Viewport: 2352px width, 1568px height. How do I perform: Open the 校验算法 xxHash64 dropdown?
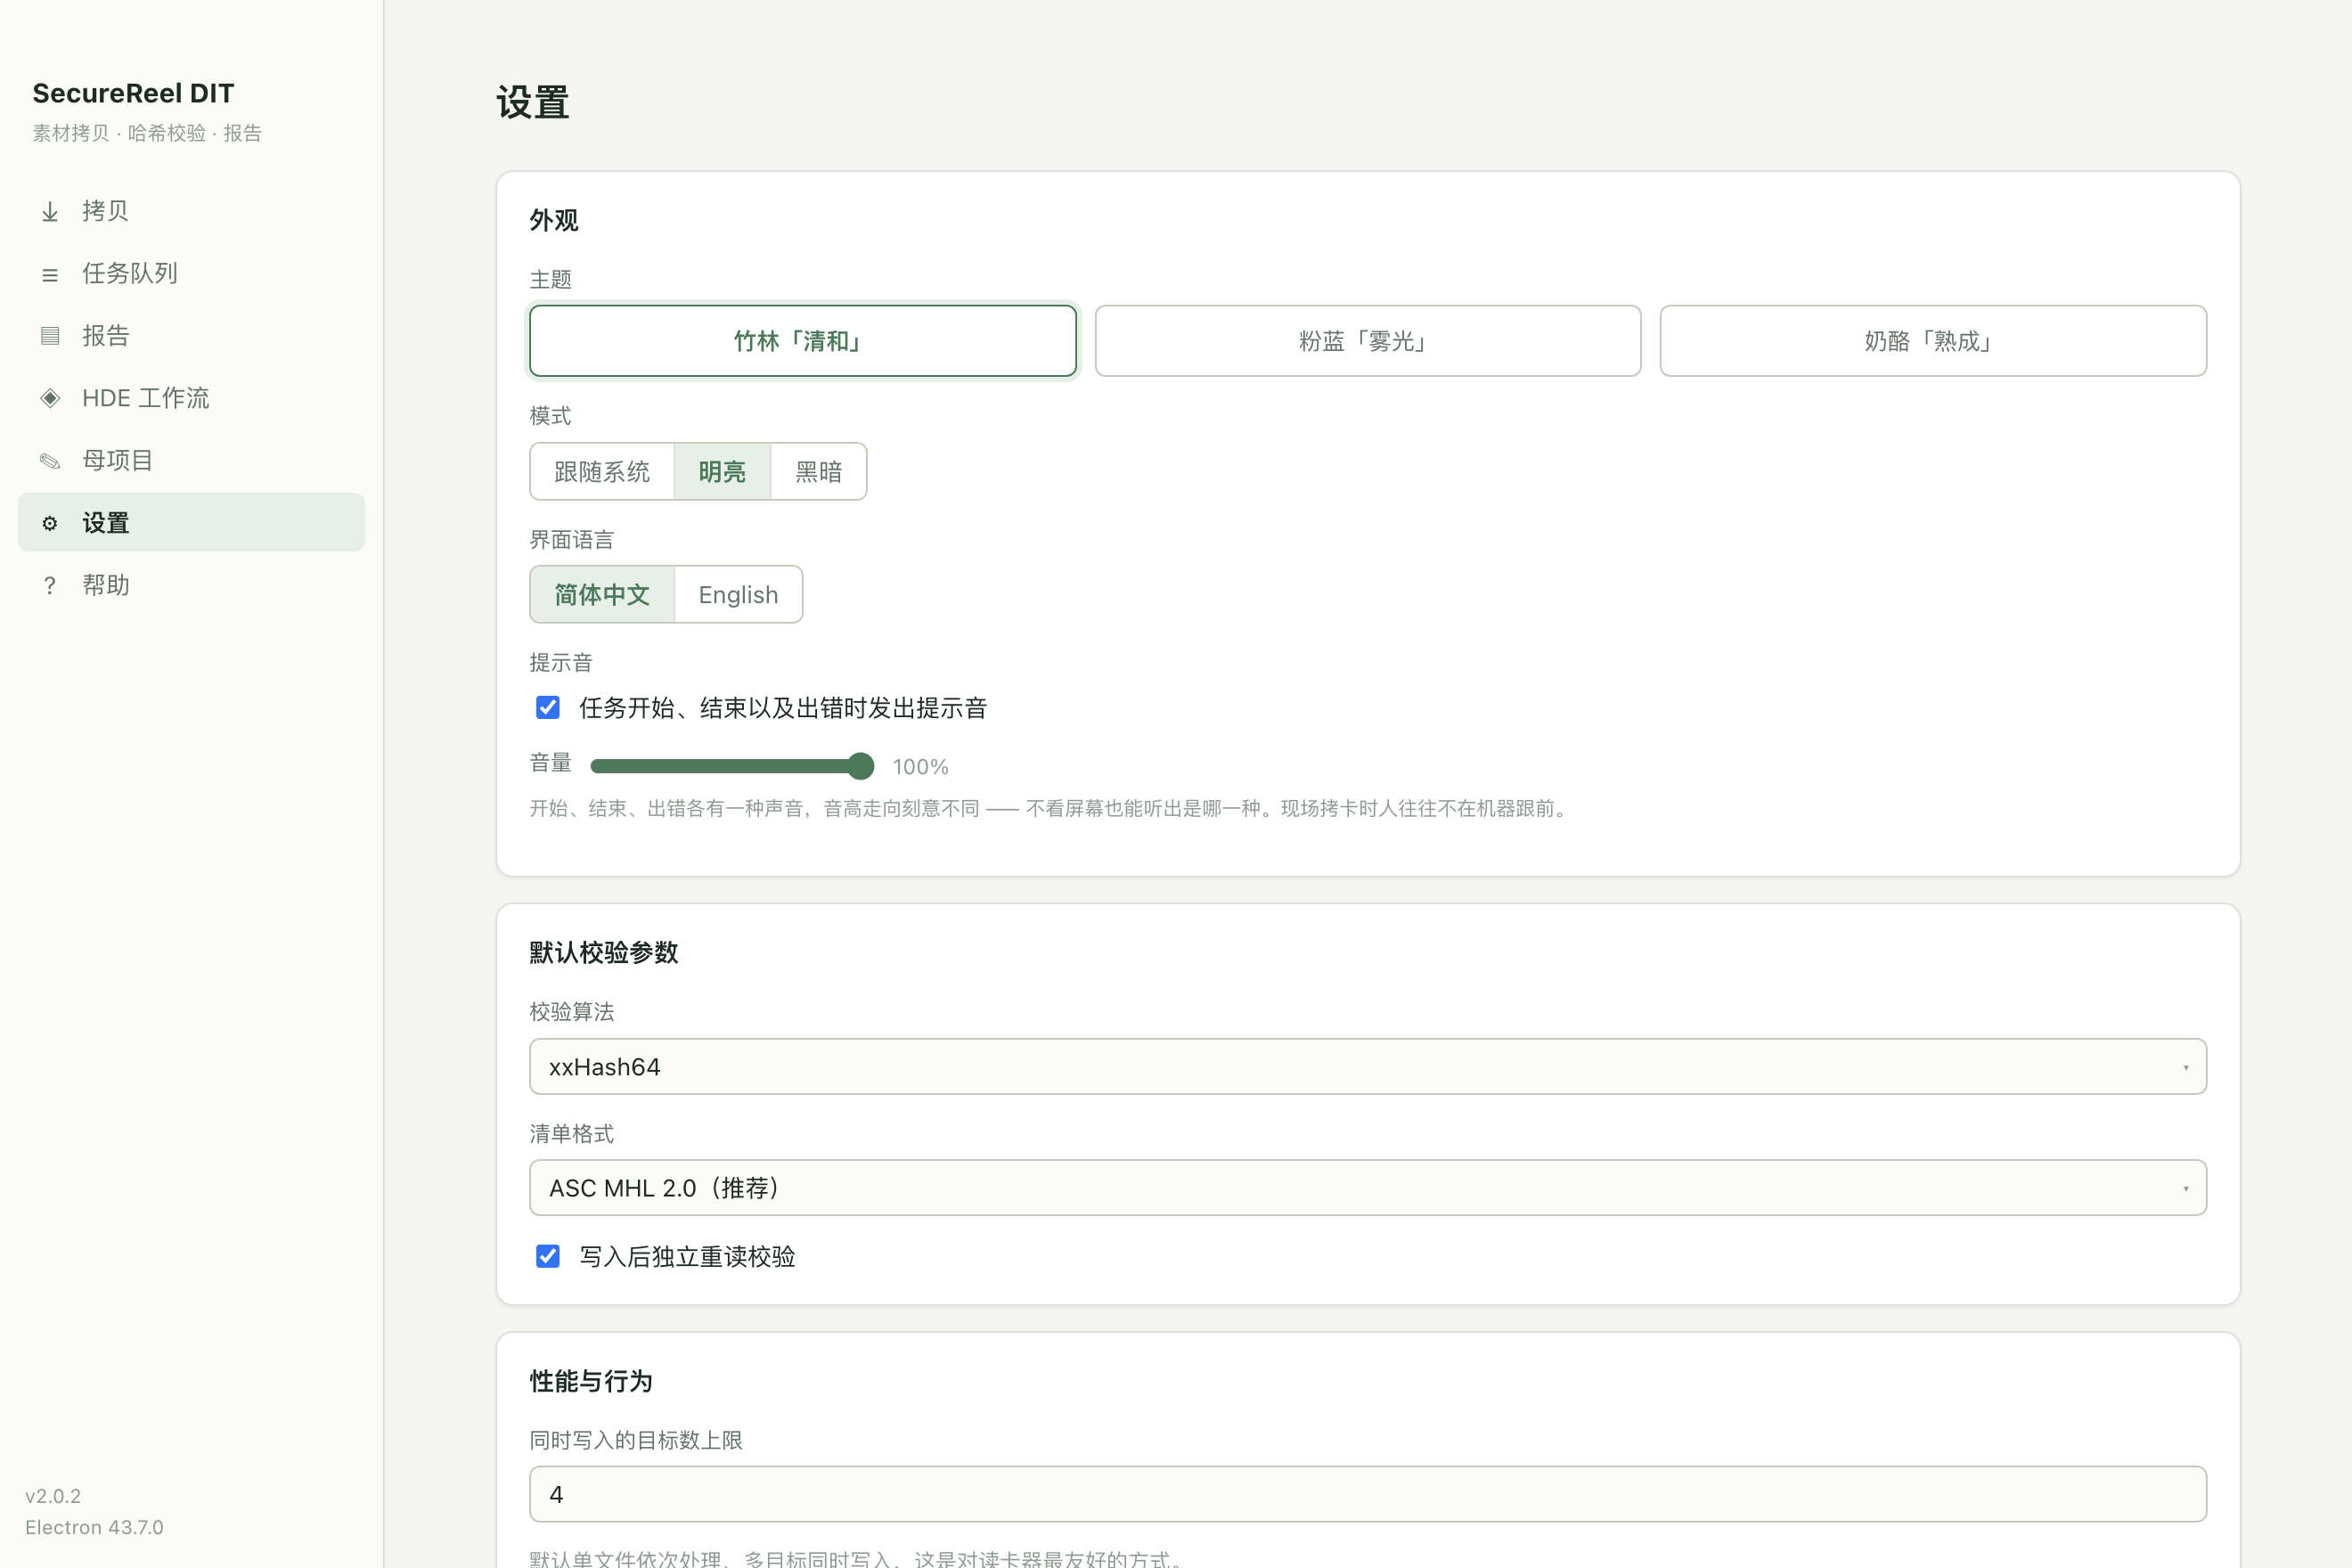(x=1367, y=1067)
